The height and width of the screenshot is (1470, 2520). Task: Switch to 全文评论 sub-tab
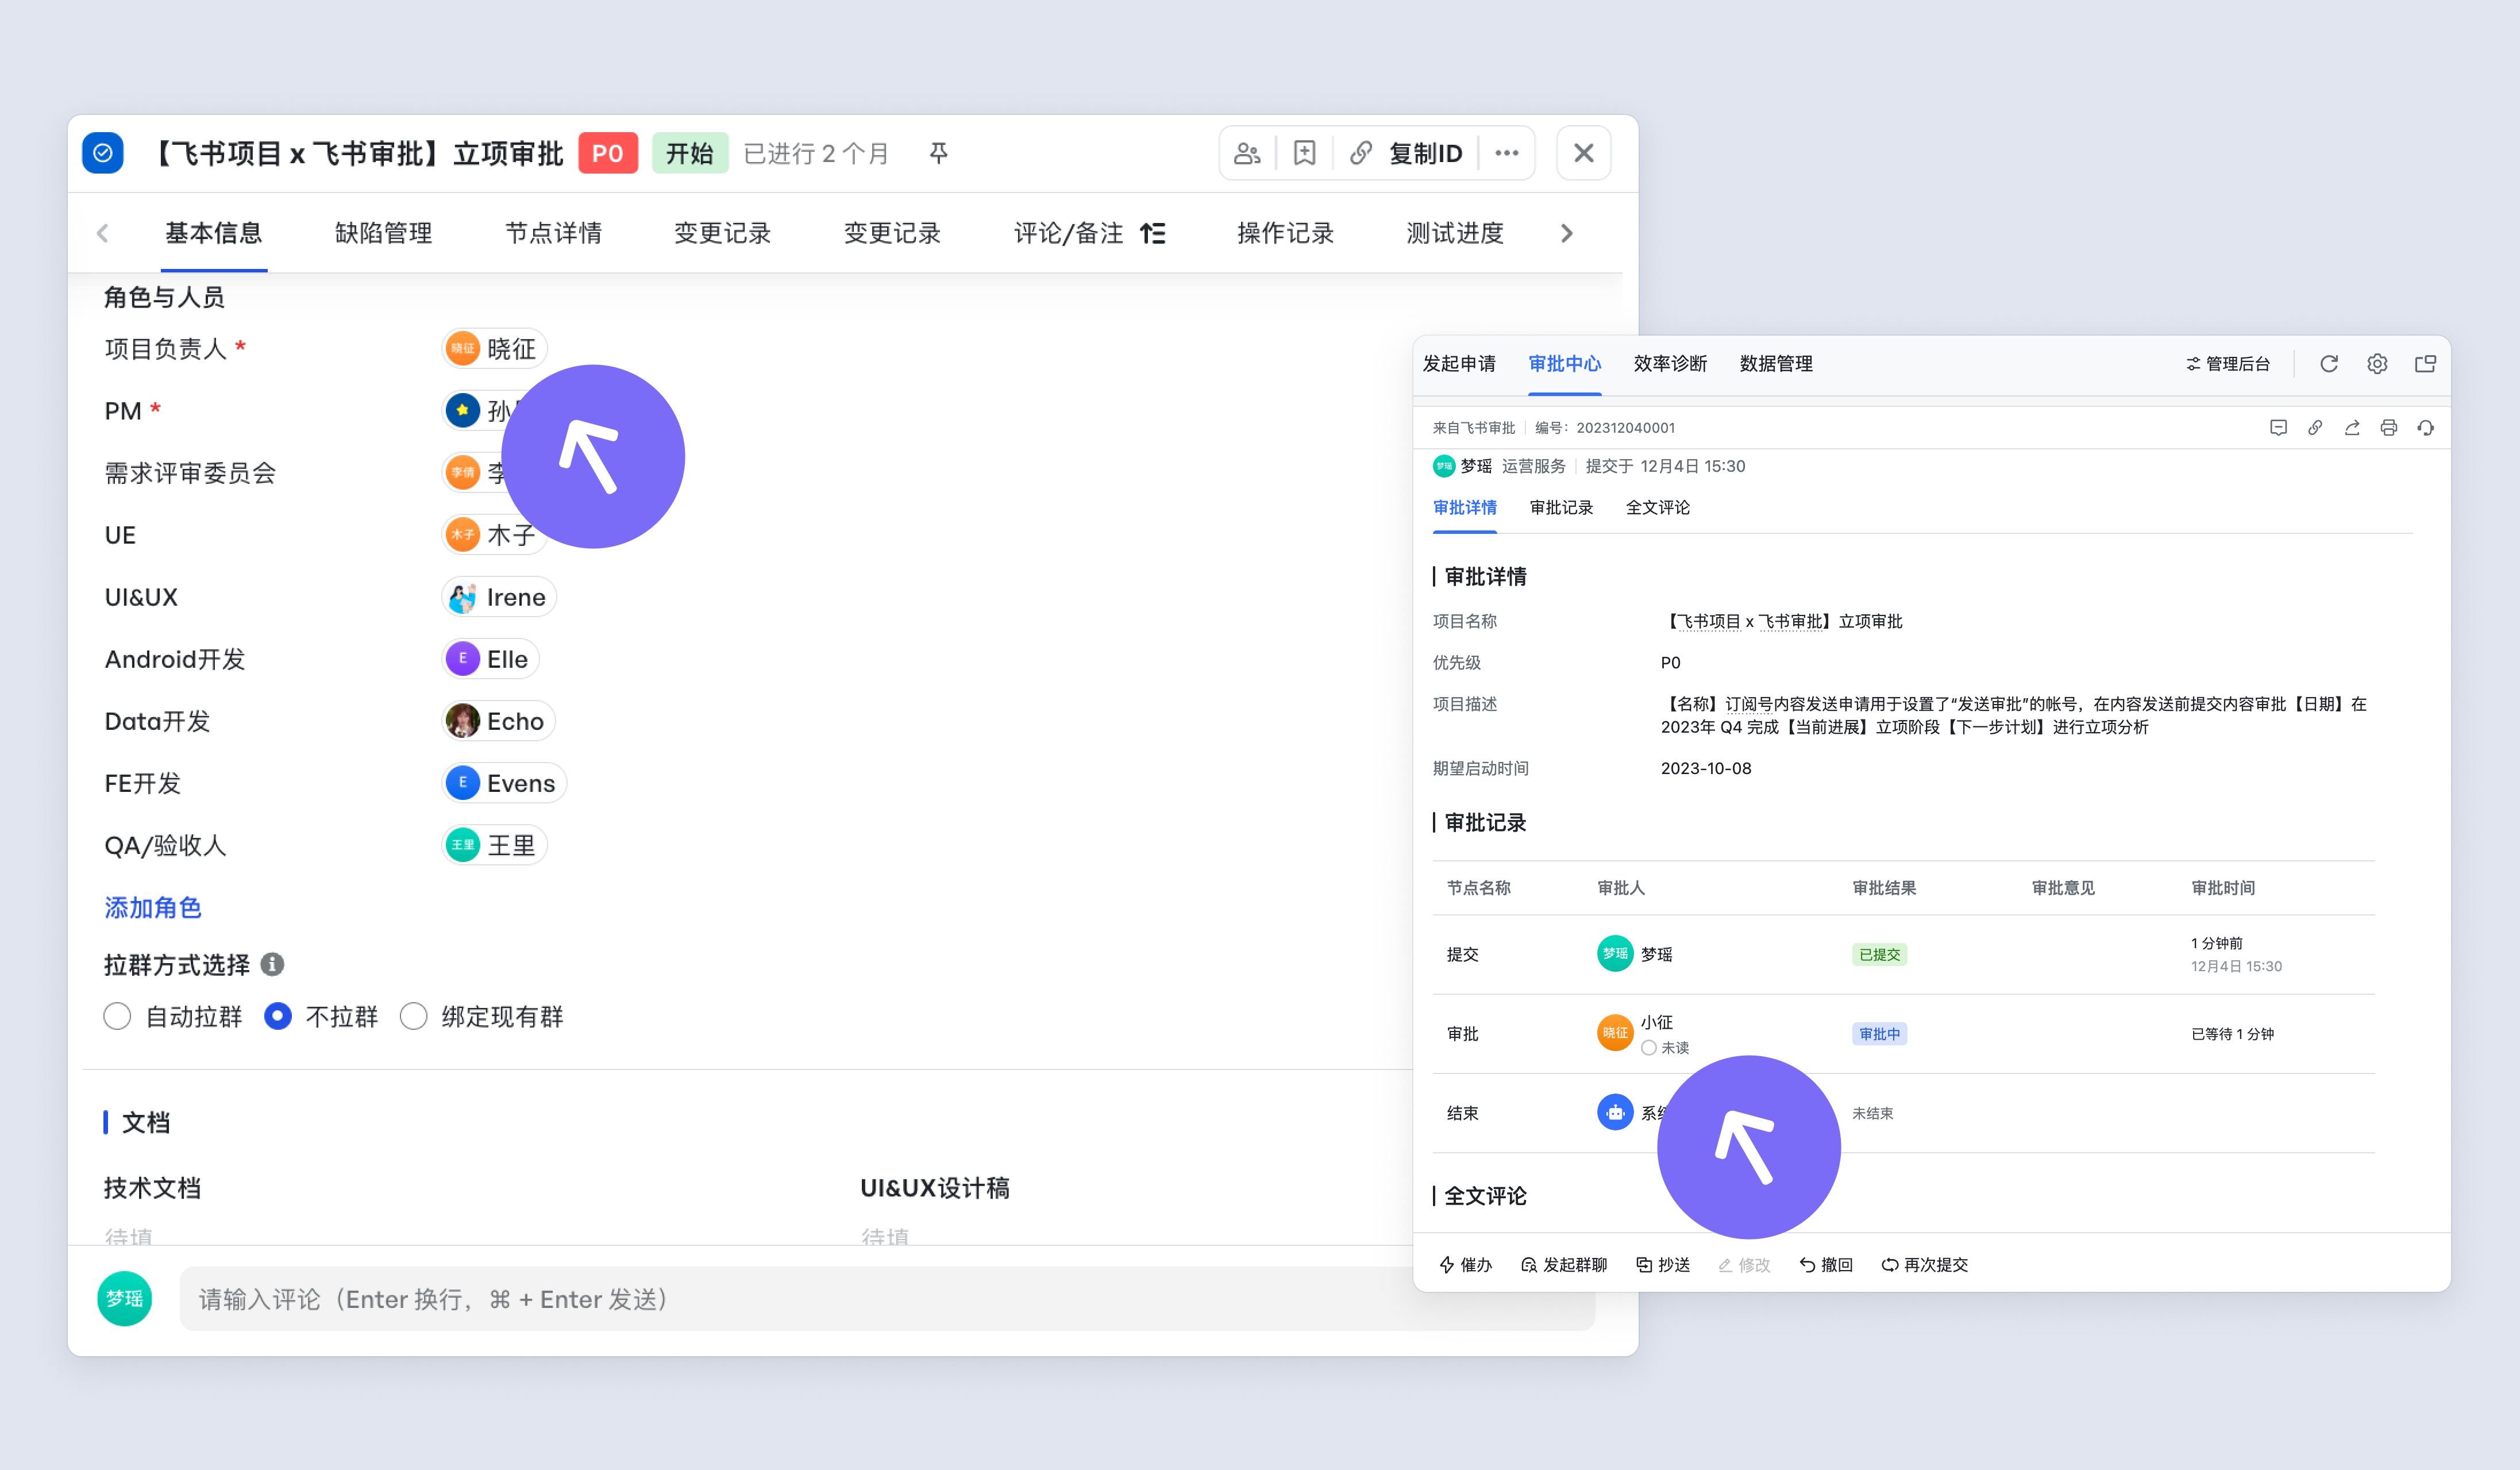(1657, 507)
